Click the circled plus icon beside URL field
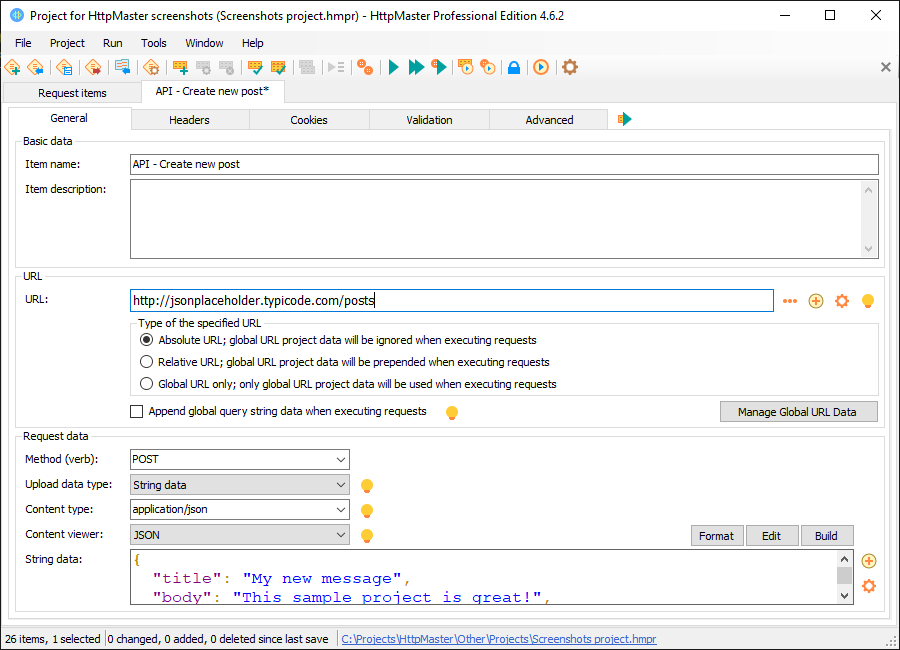 tap(816, 301)
